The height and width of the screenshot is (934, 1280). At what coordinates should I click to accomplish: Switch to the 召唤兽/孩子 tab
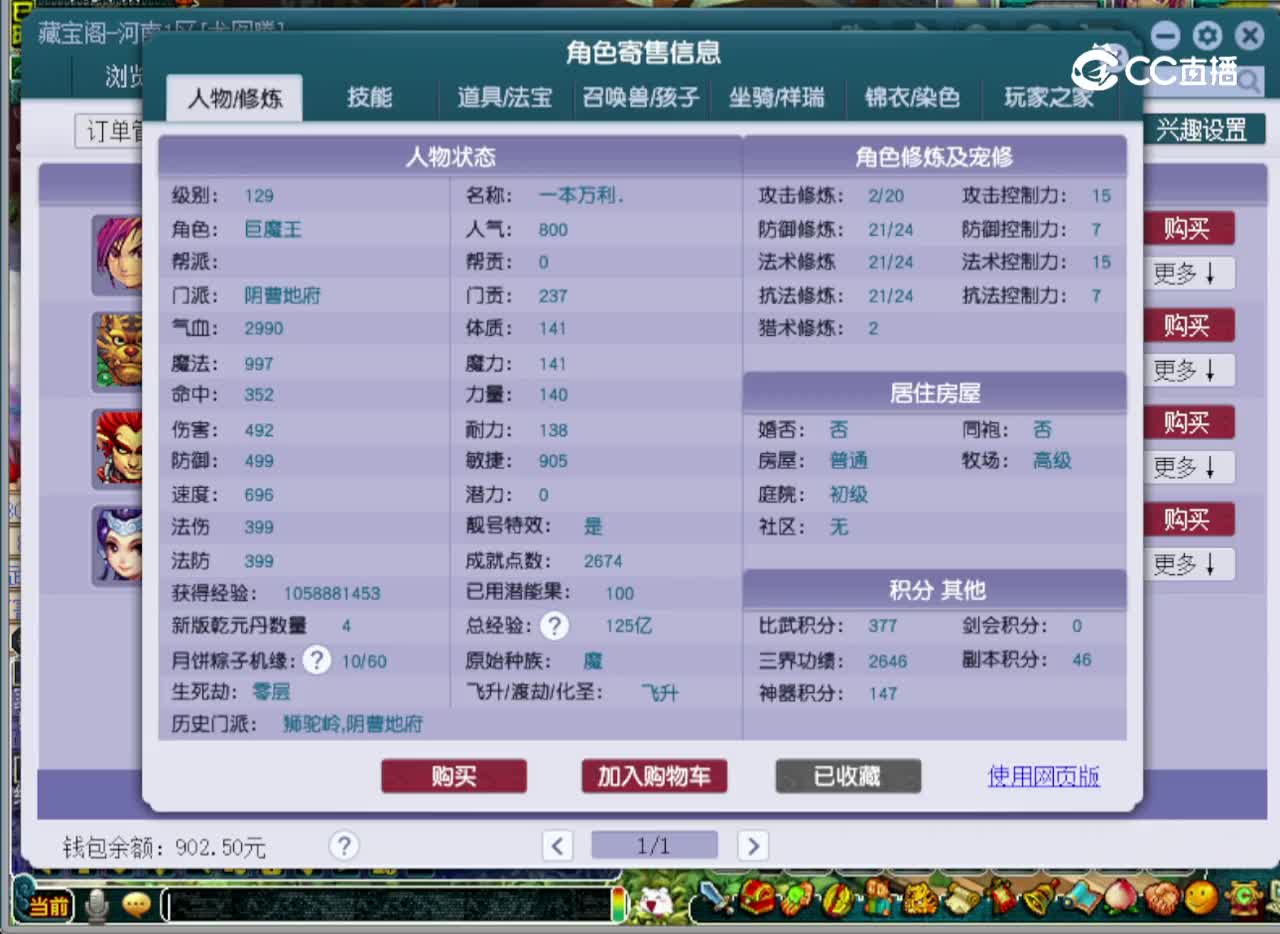640,98
